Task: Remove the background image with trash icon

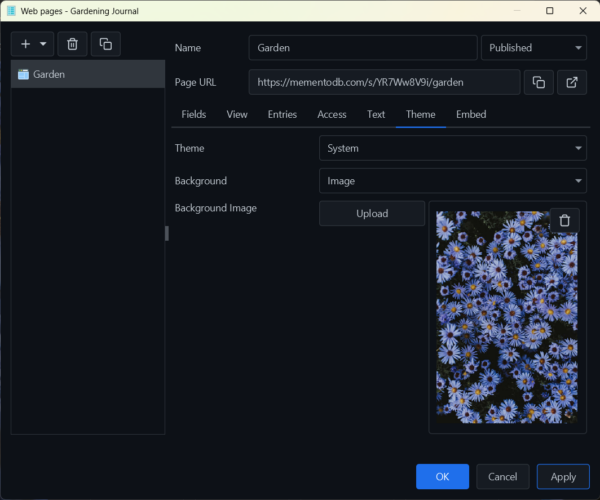Action: tap(564, 221)
